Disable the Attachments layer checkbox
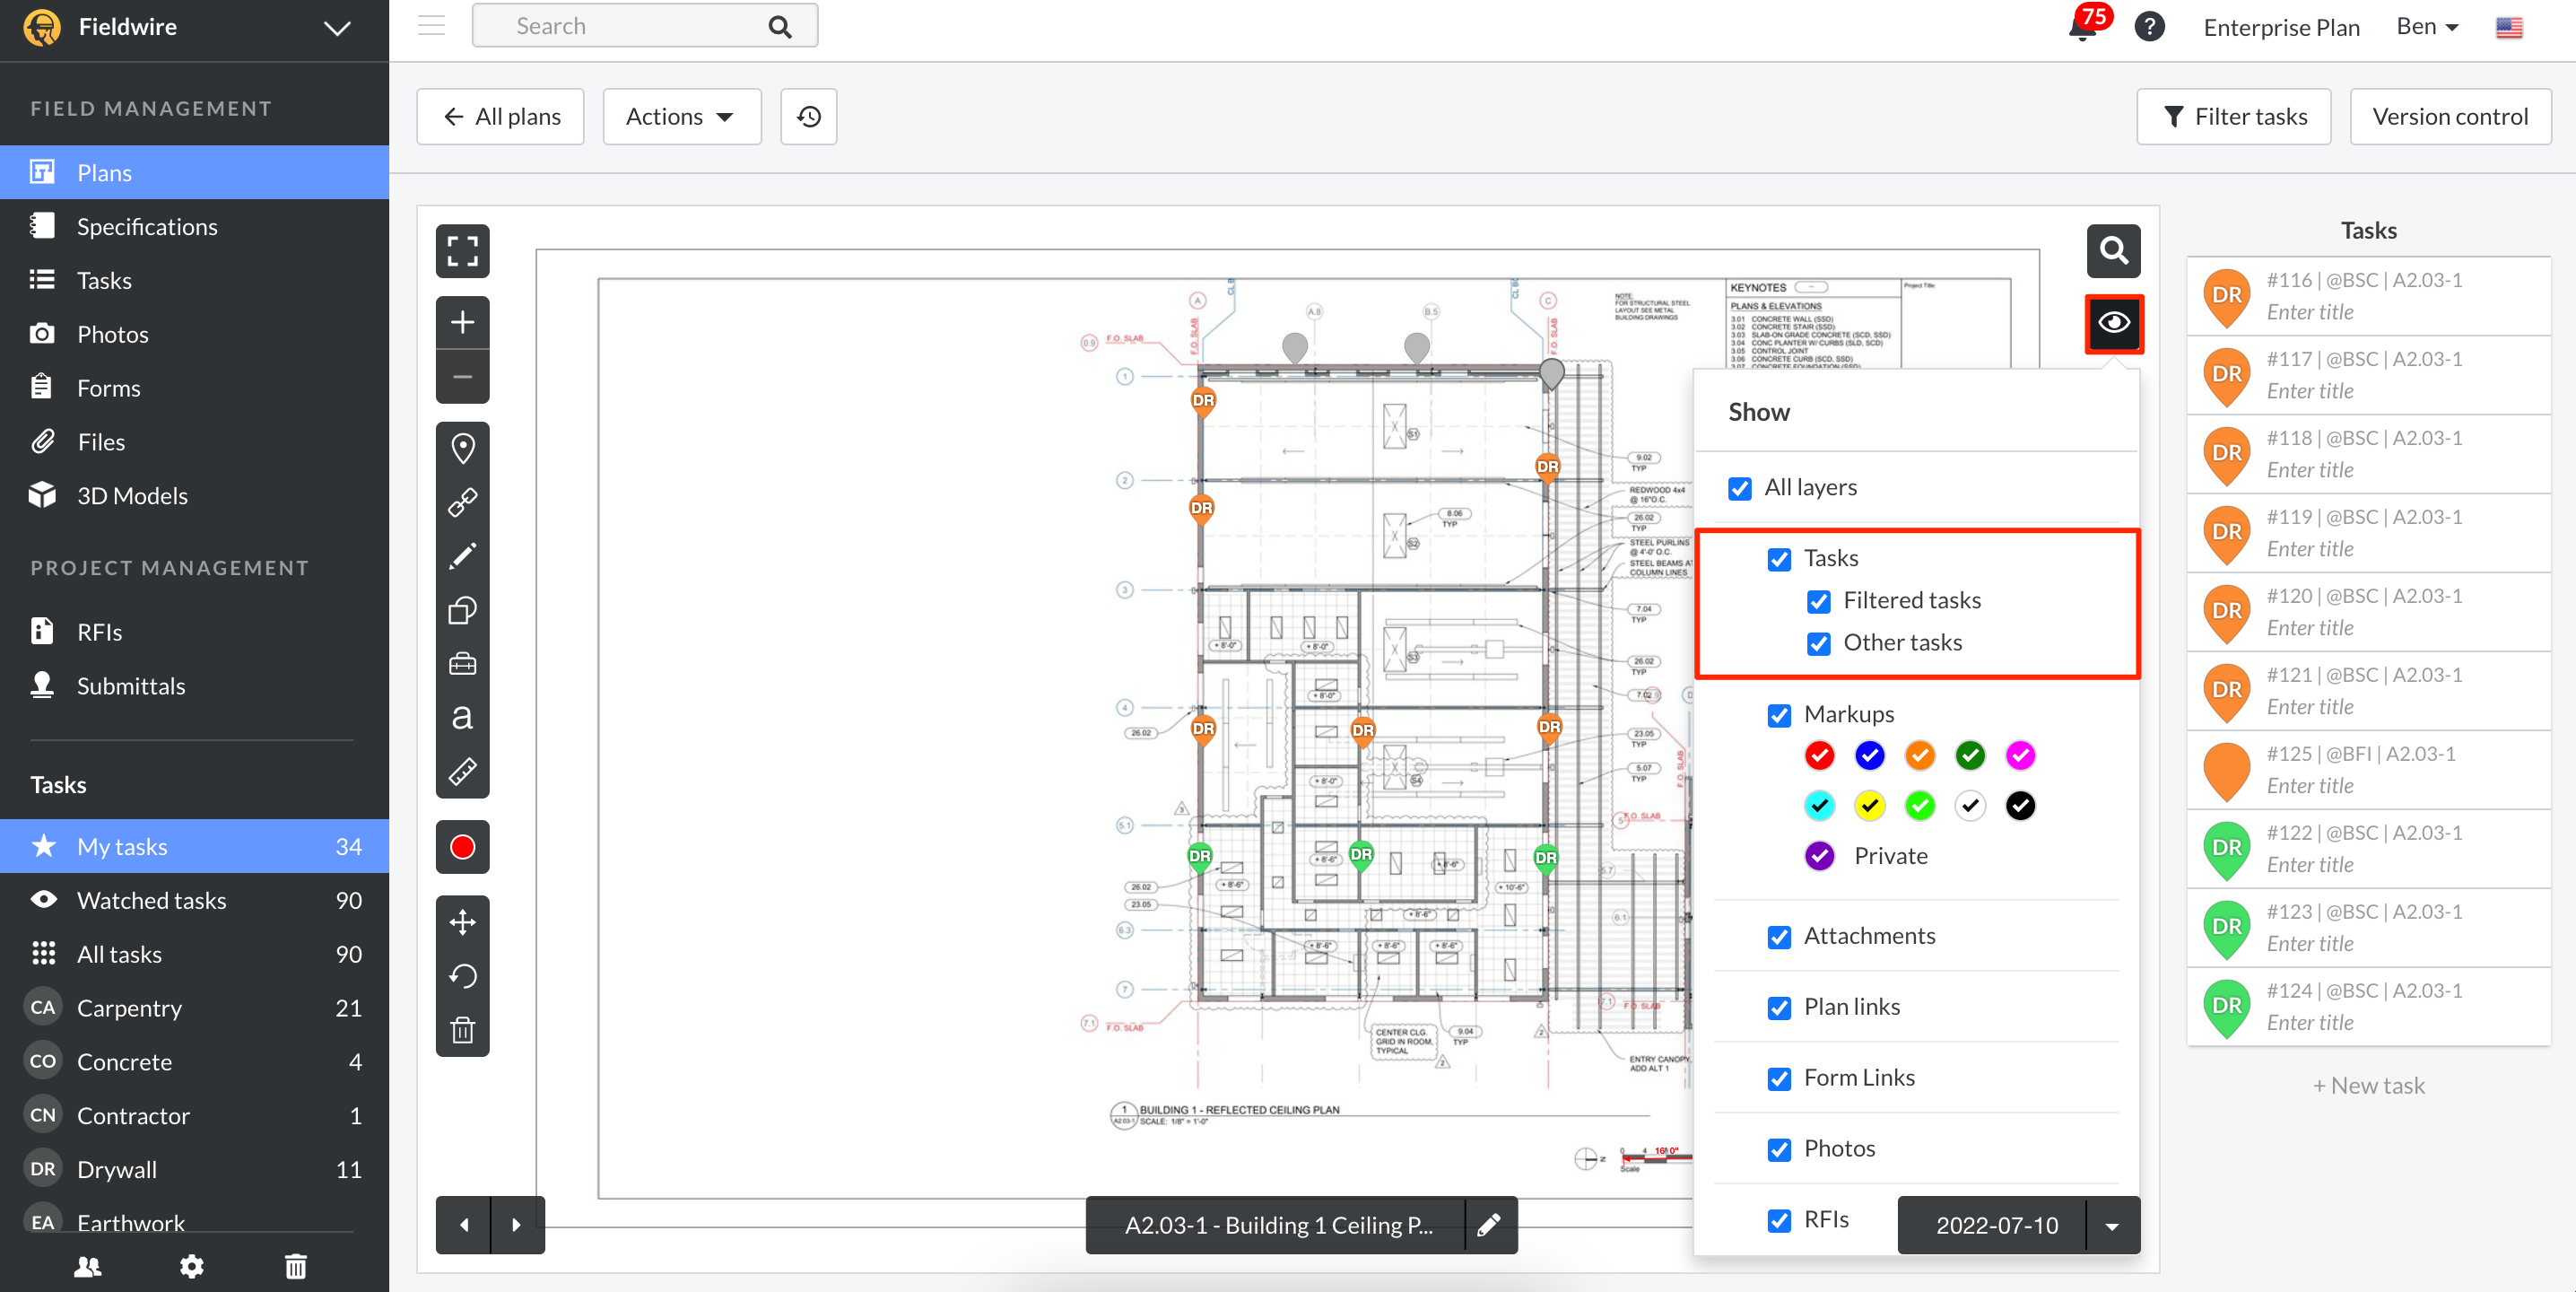This screenshot has width=2576, height=1292. [1780, 937]
